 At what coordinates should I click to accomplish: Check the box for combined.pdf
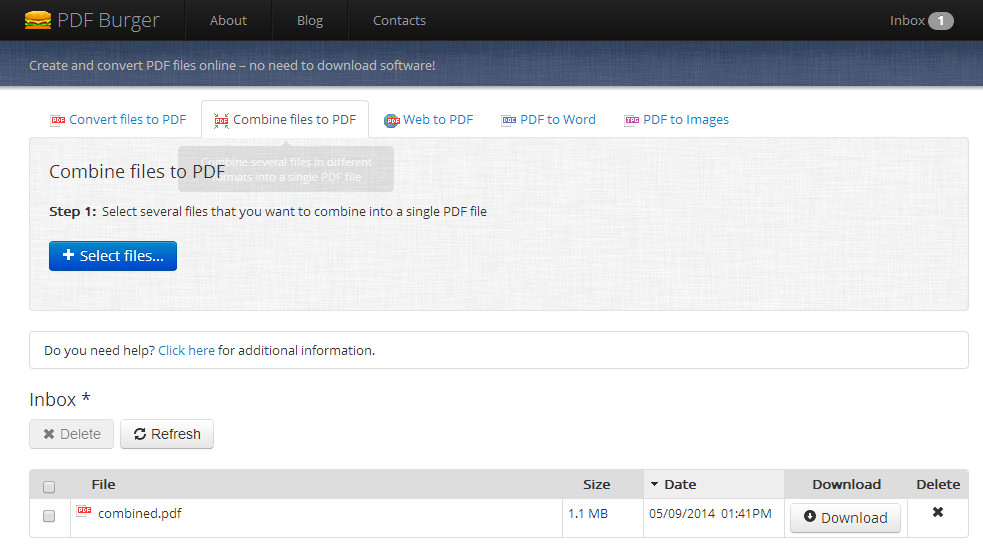[x=49, y=516]
